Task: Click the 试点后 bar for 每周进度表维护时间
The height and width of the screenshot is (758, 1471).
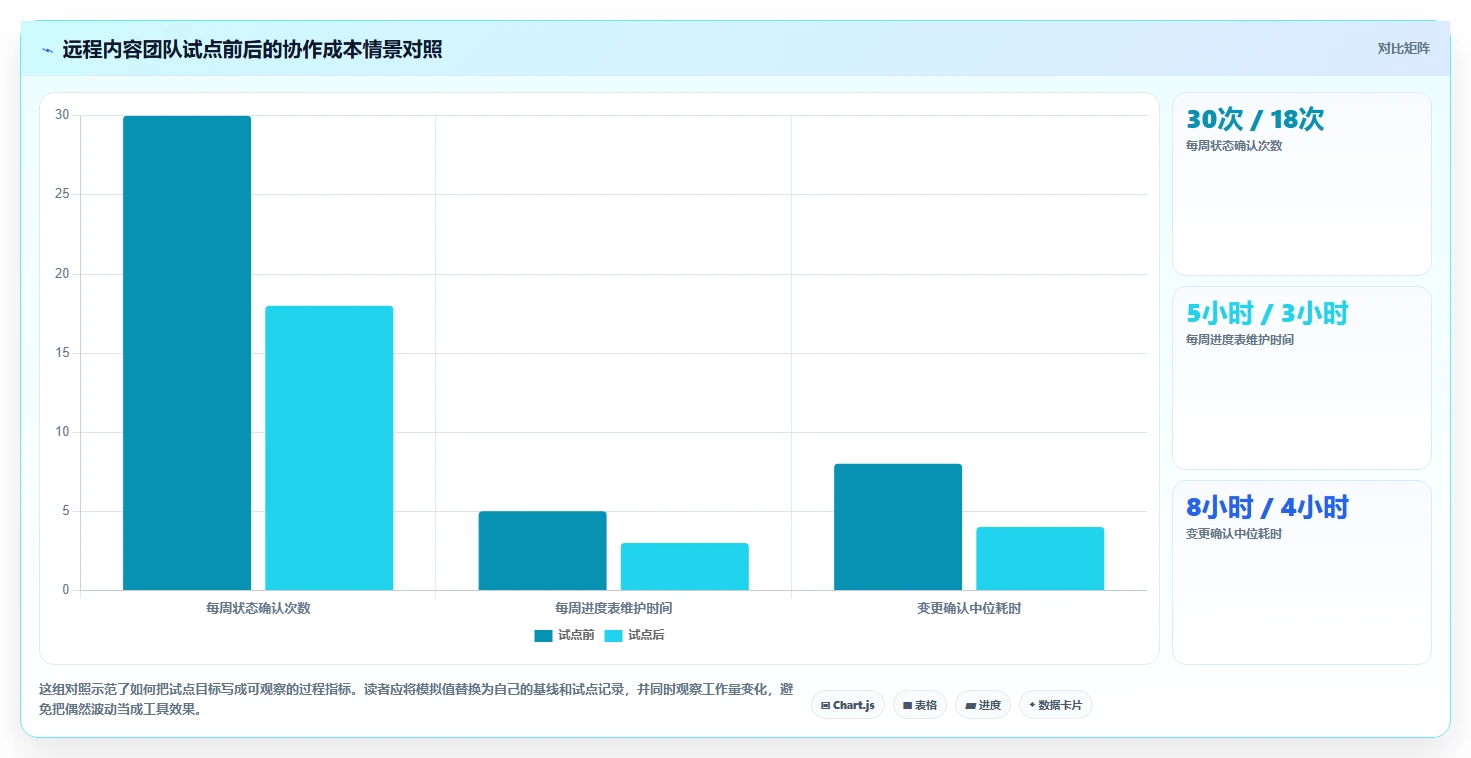Action: [x=684, y=567]
